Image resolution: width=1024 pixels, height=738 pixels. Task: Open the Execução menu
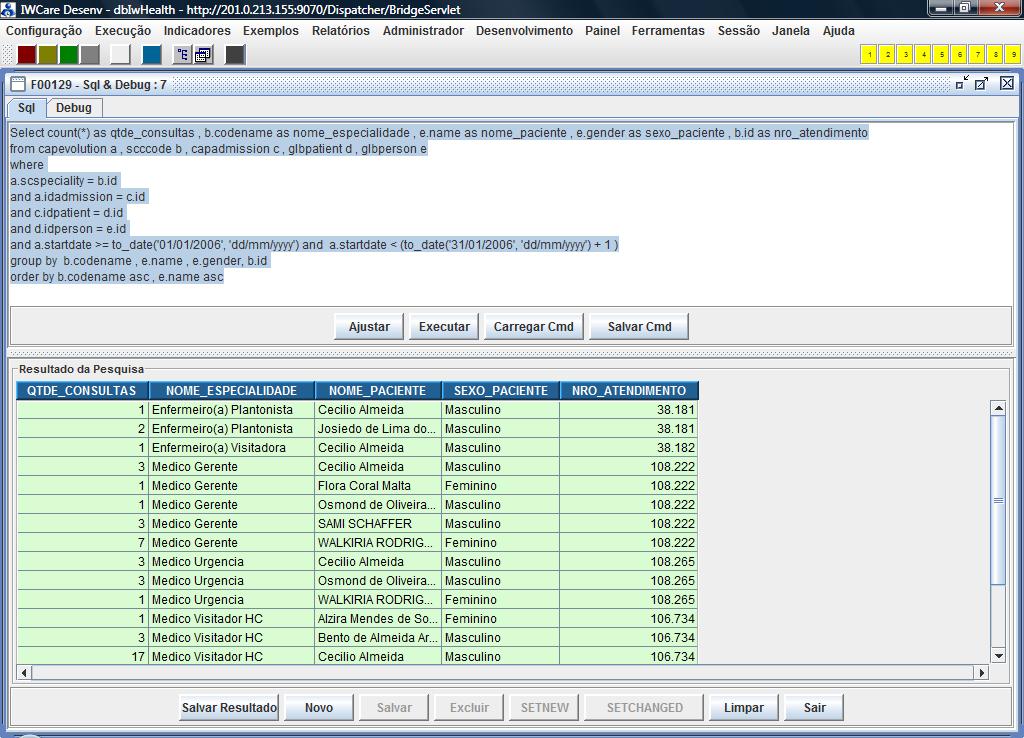[123, 31]
